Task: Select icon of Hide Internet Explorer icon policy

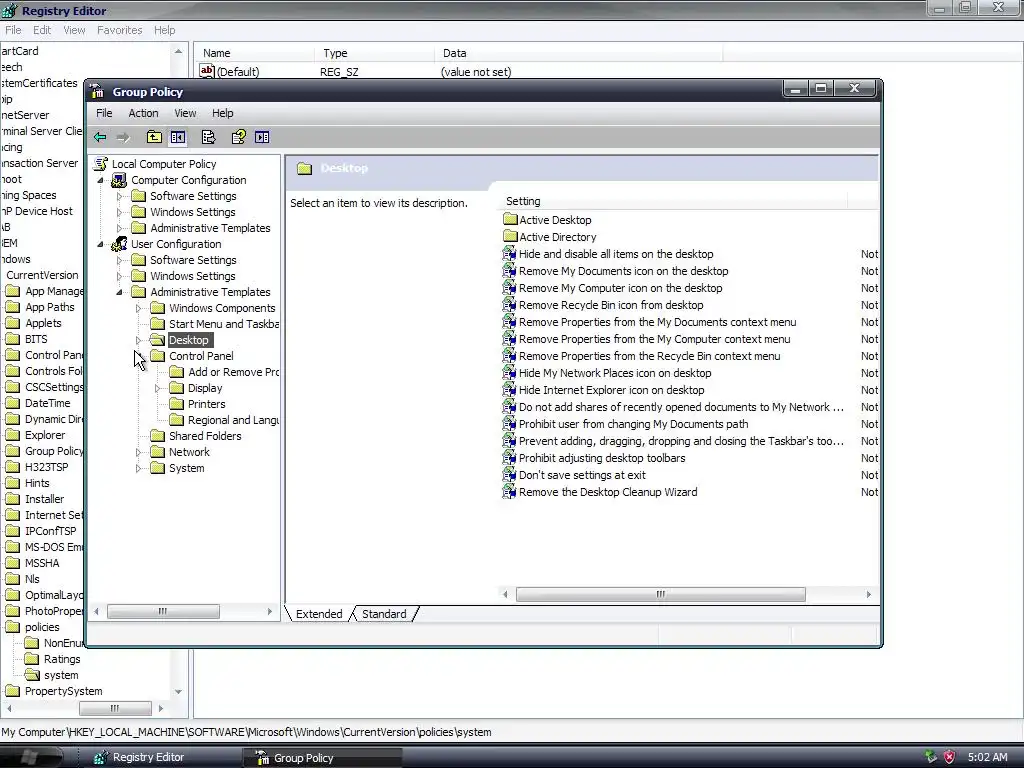Action: click(x=509, y=390)
